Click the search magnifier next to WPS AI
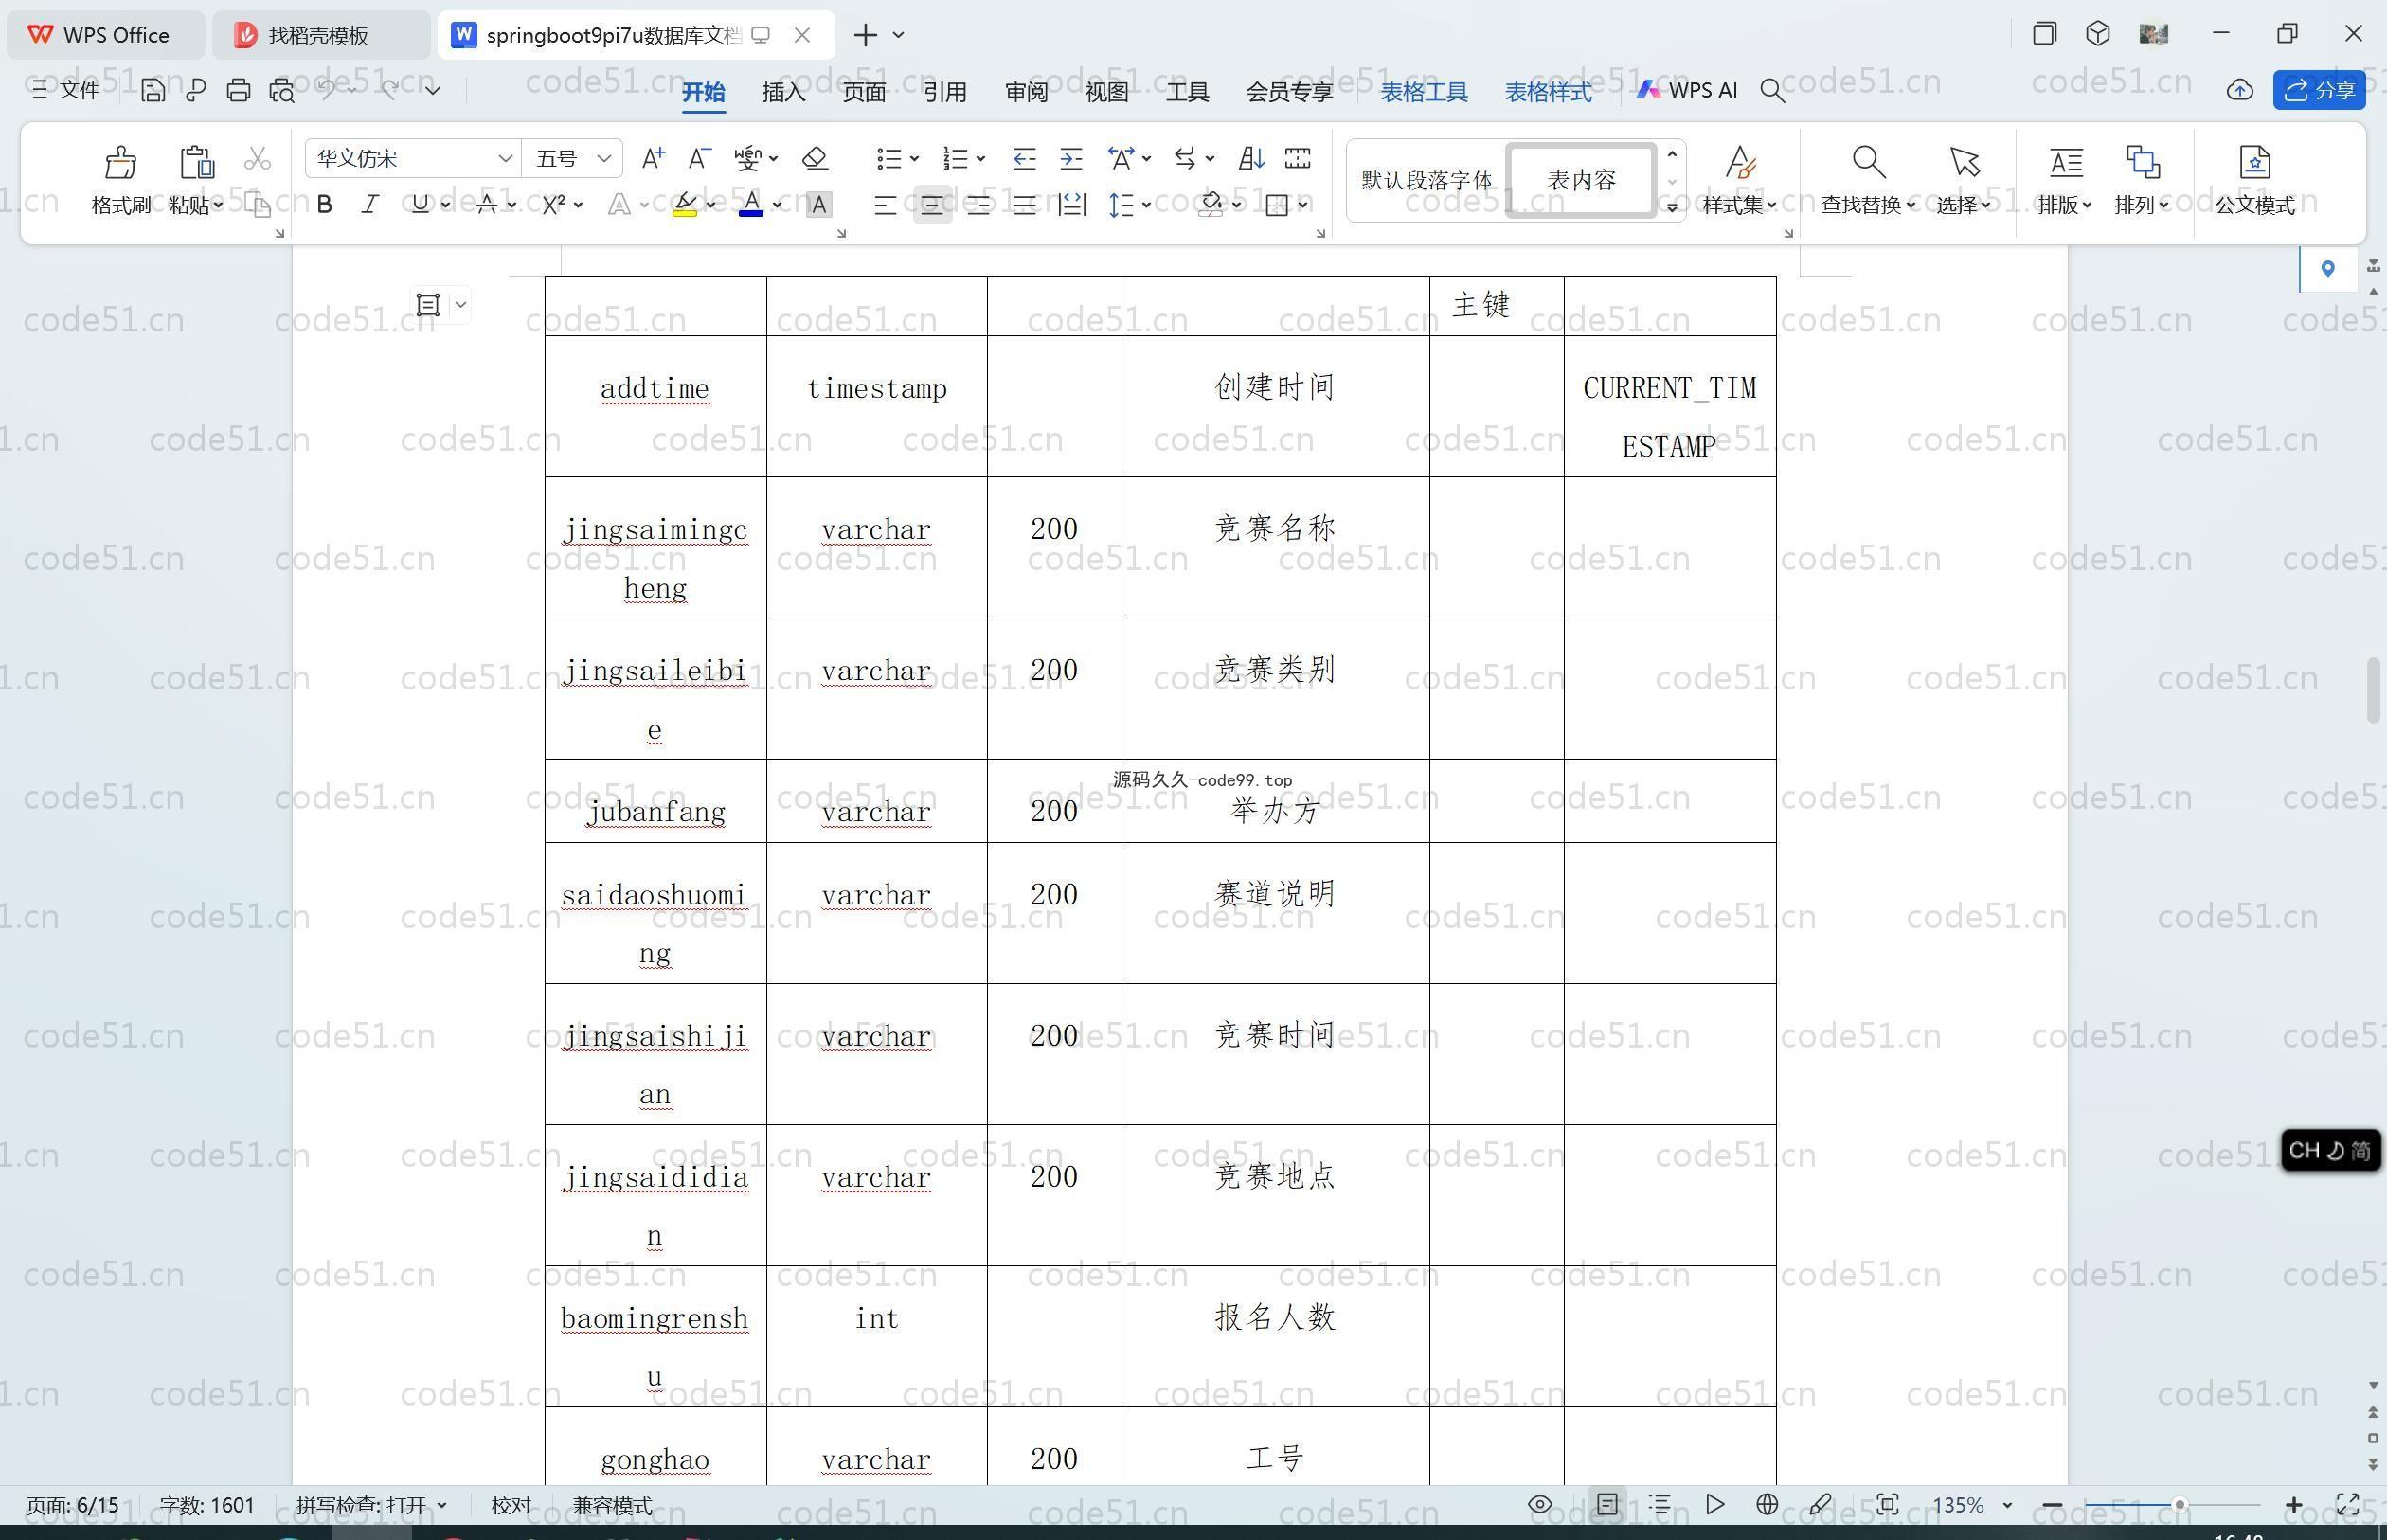This screenshot has width=2387, height=1540. pyautogui.click(x=1773, y=90)
